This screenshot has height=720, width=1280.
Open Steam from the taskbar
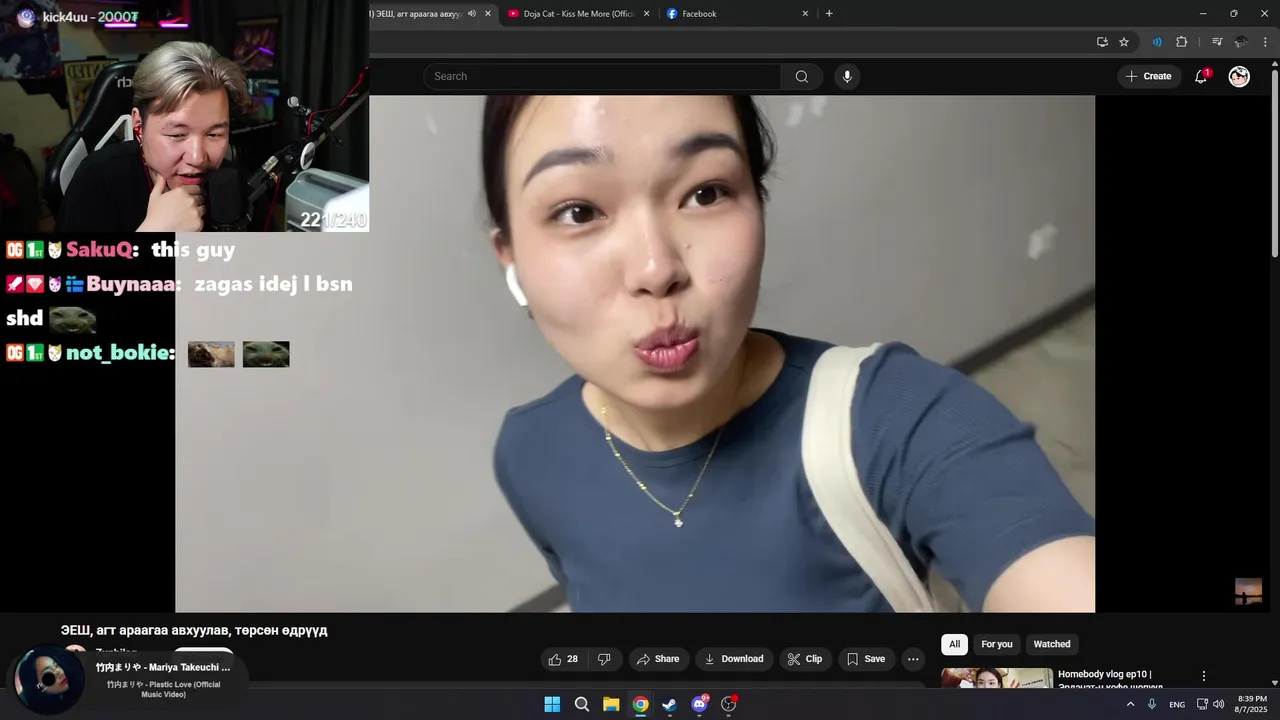pyautogui.click(x=670, y=704)
